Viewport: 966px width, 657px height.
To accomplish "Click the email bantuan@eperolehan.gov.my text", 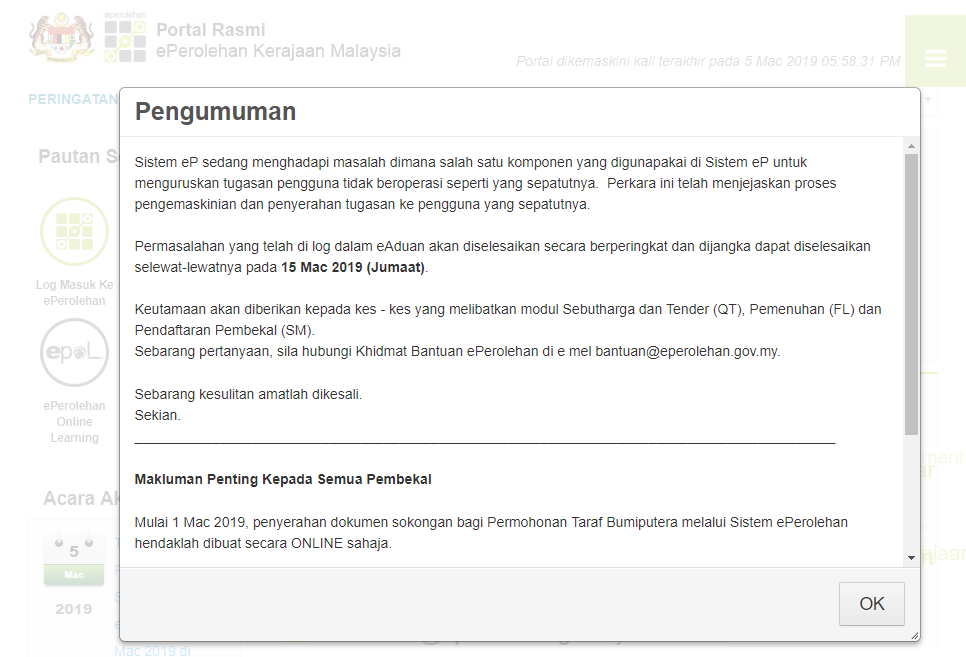I will [687, 351].
